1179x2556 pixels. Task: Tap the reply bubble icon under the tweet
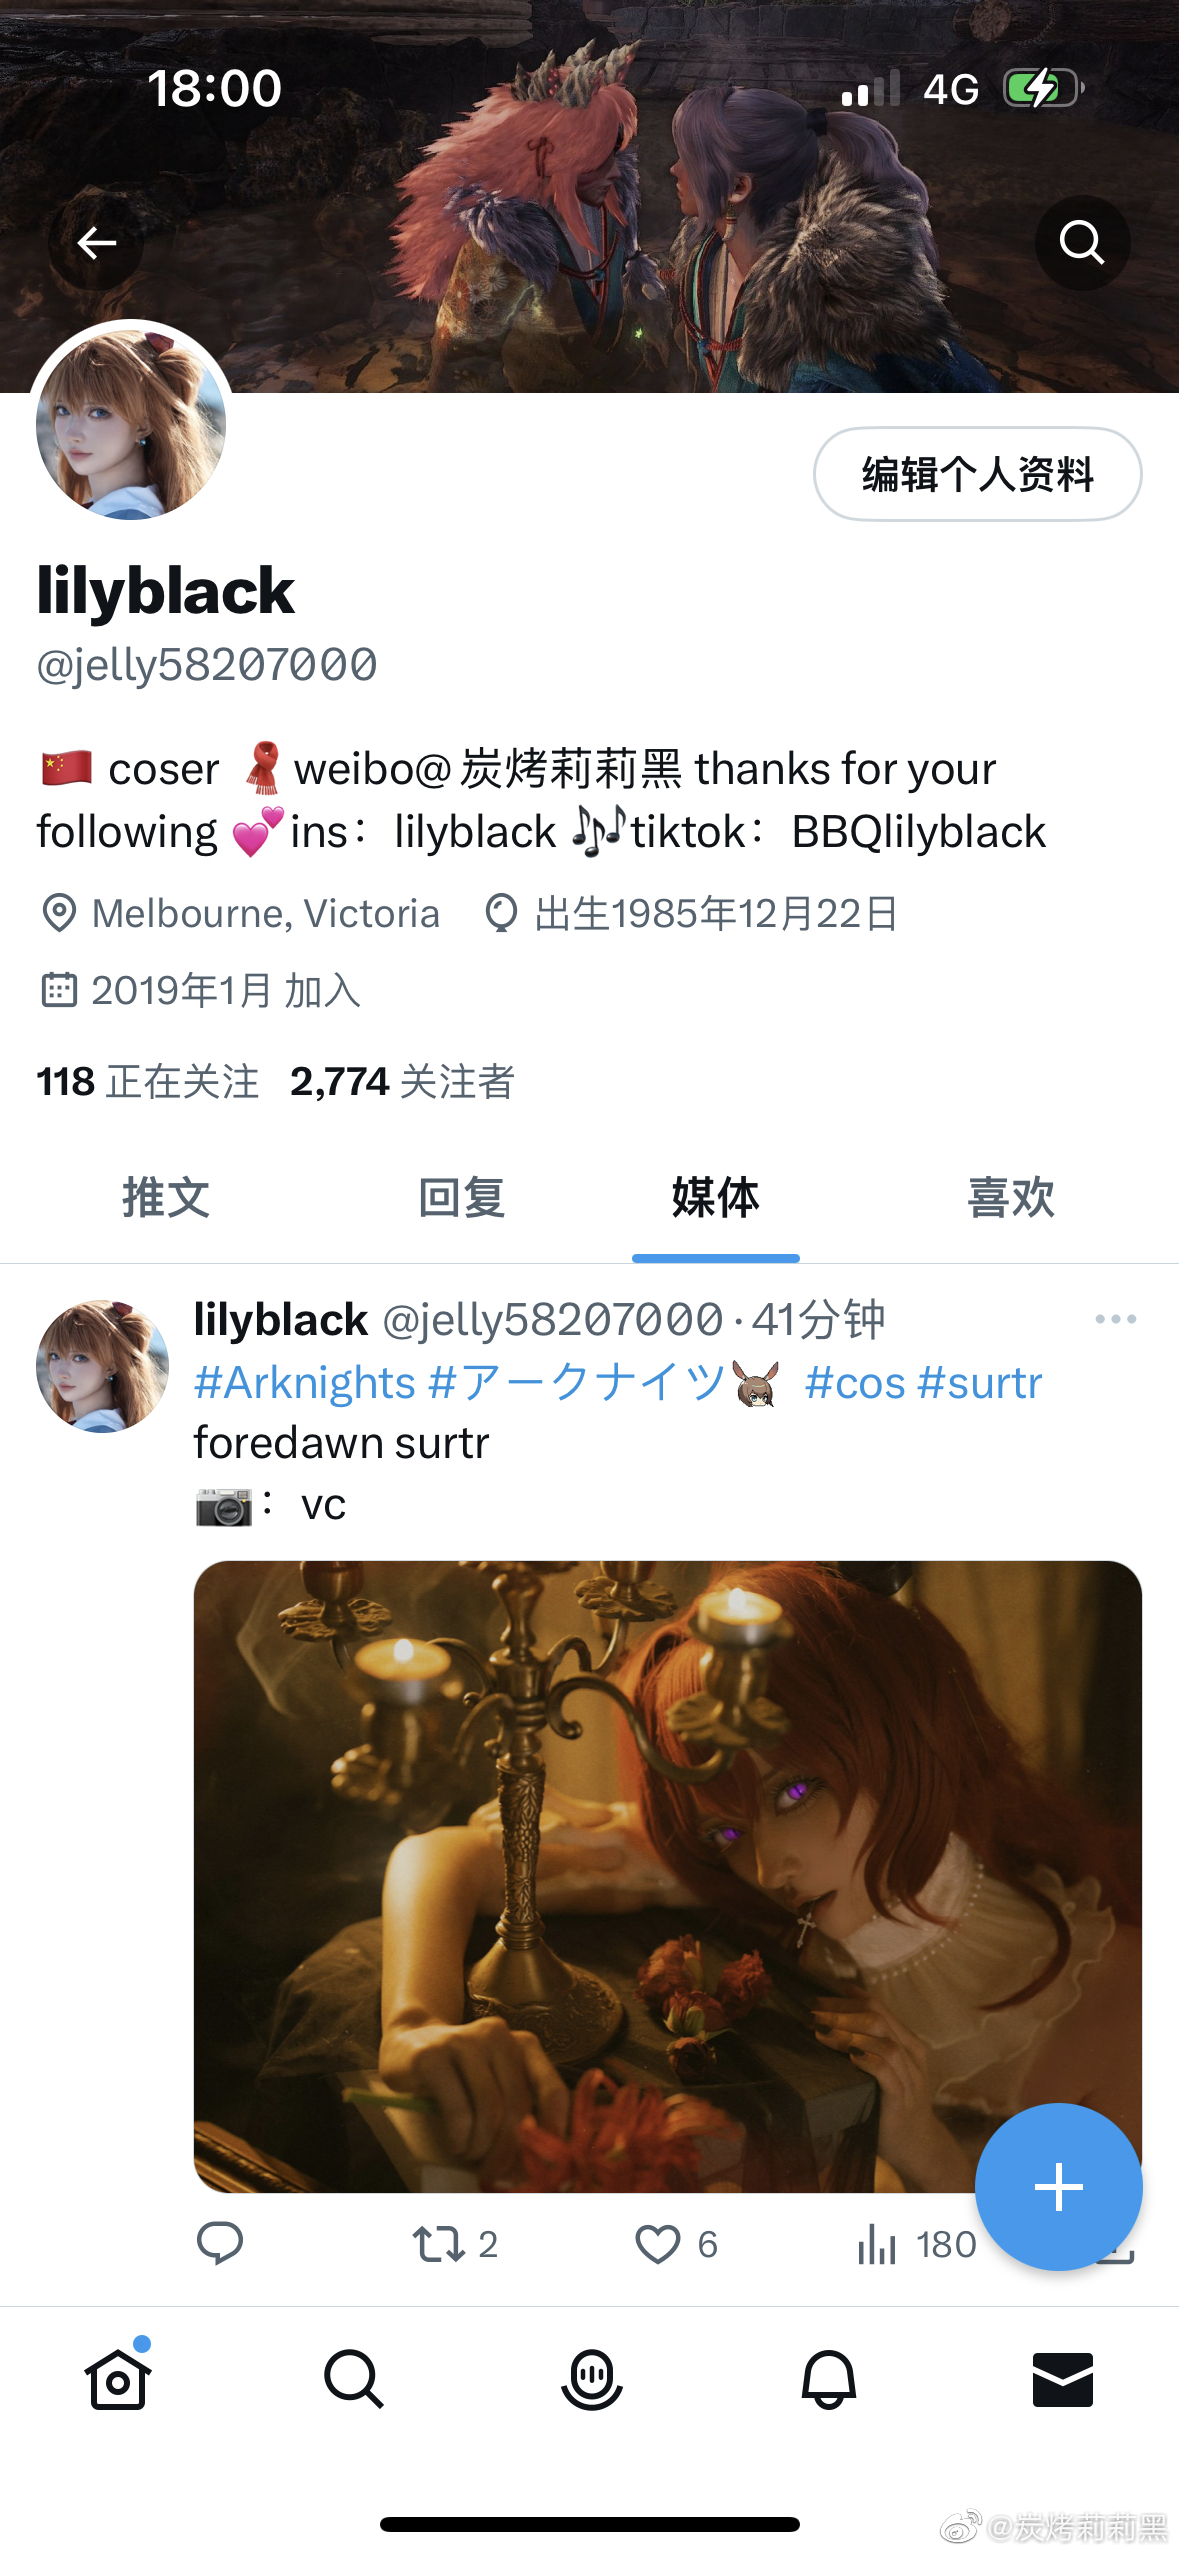(220, 2243)
